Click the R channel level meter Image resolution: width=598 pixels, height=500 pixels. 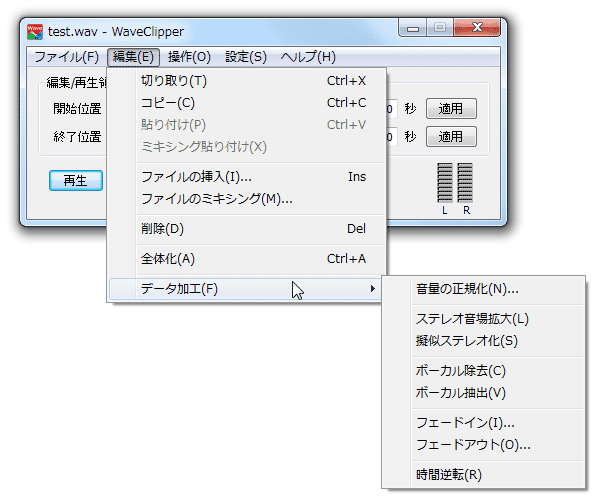(x=465, y=183)
